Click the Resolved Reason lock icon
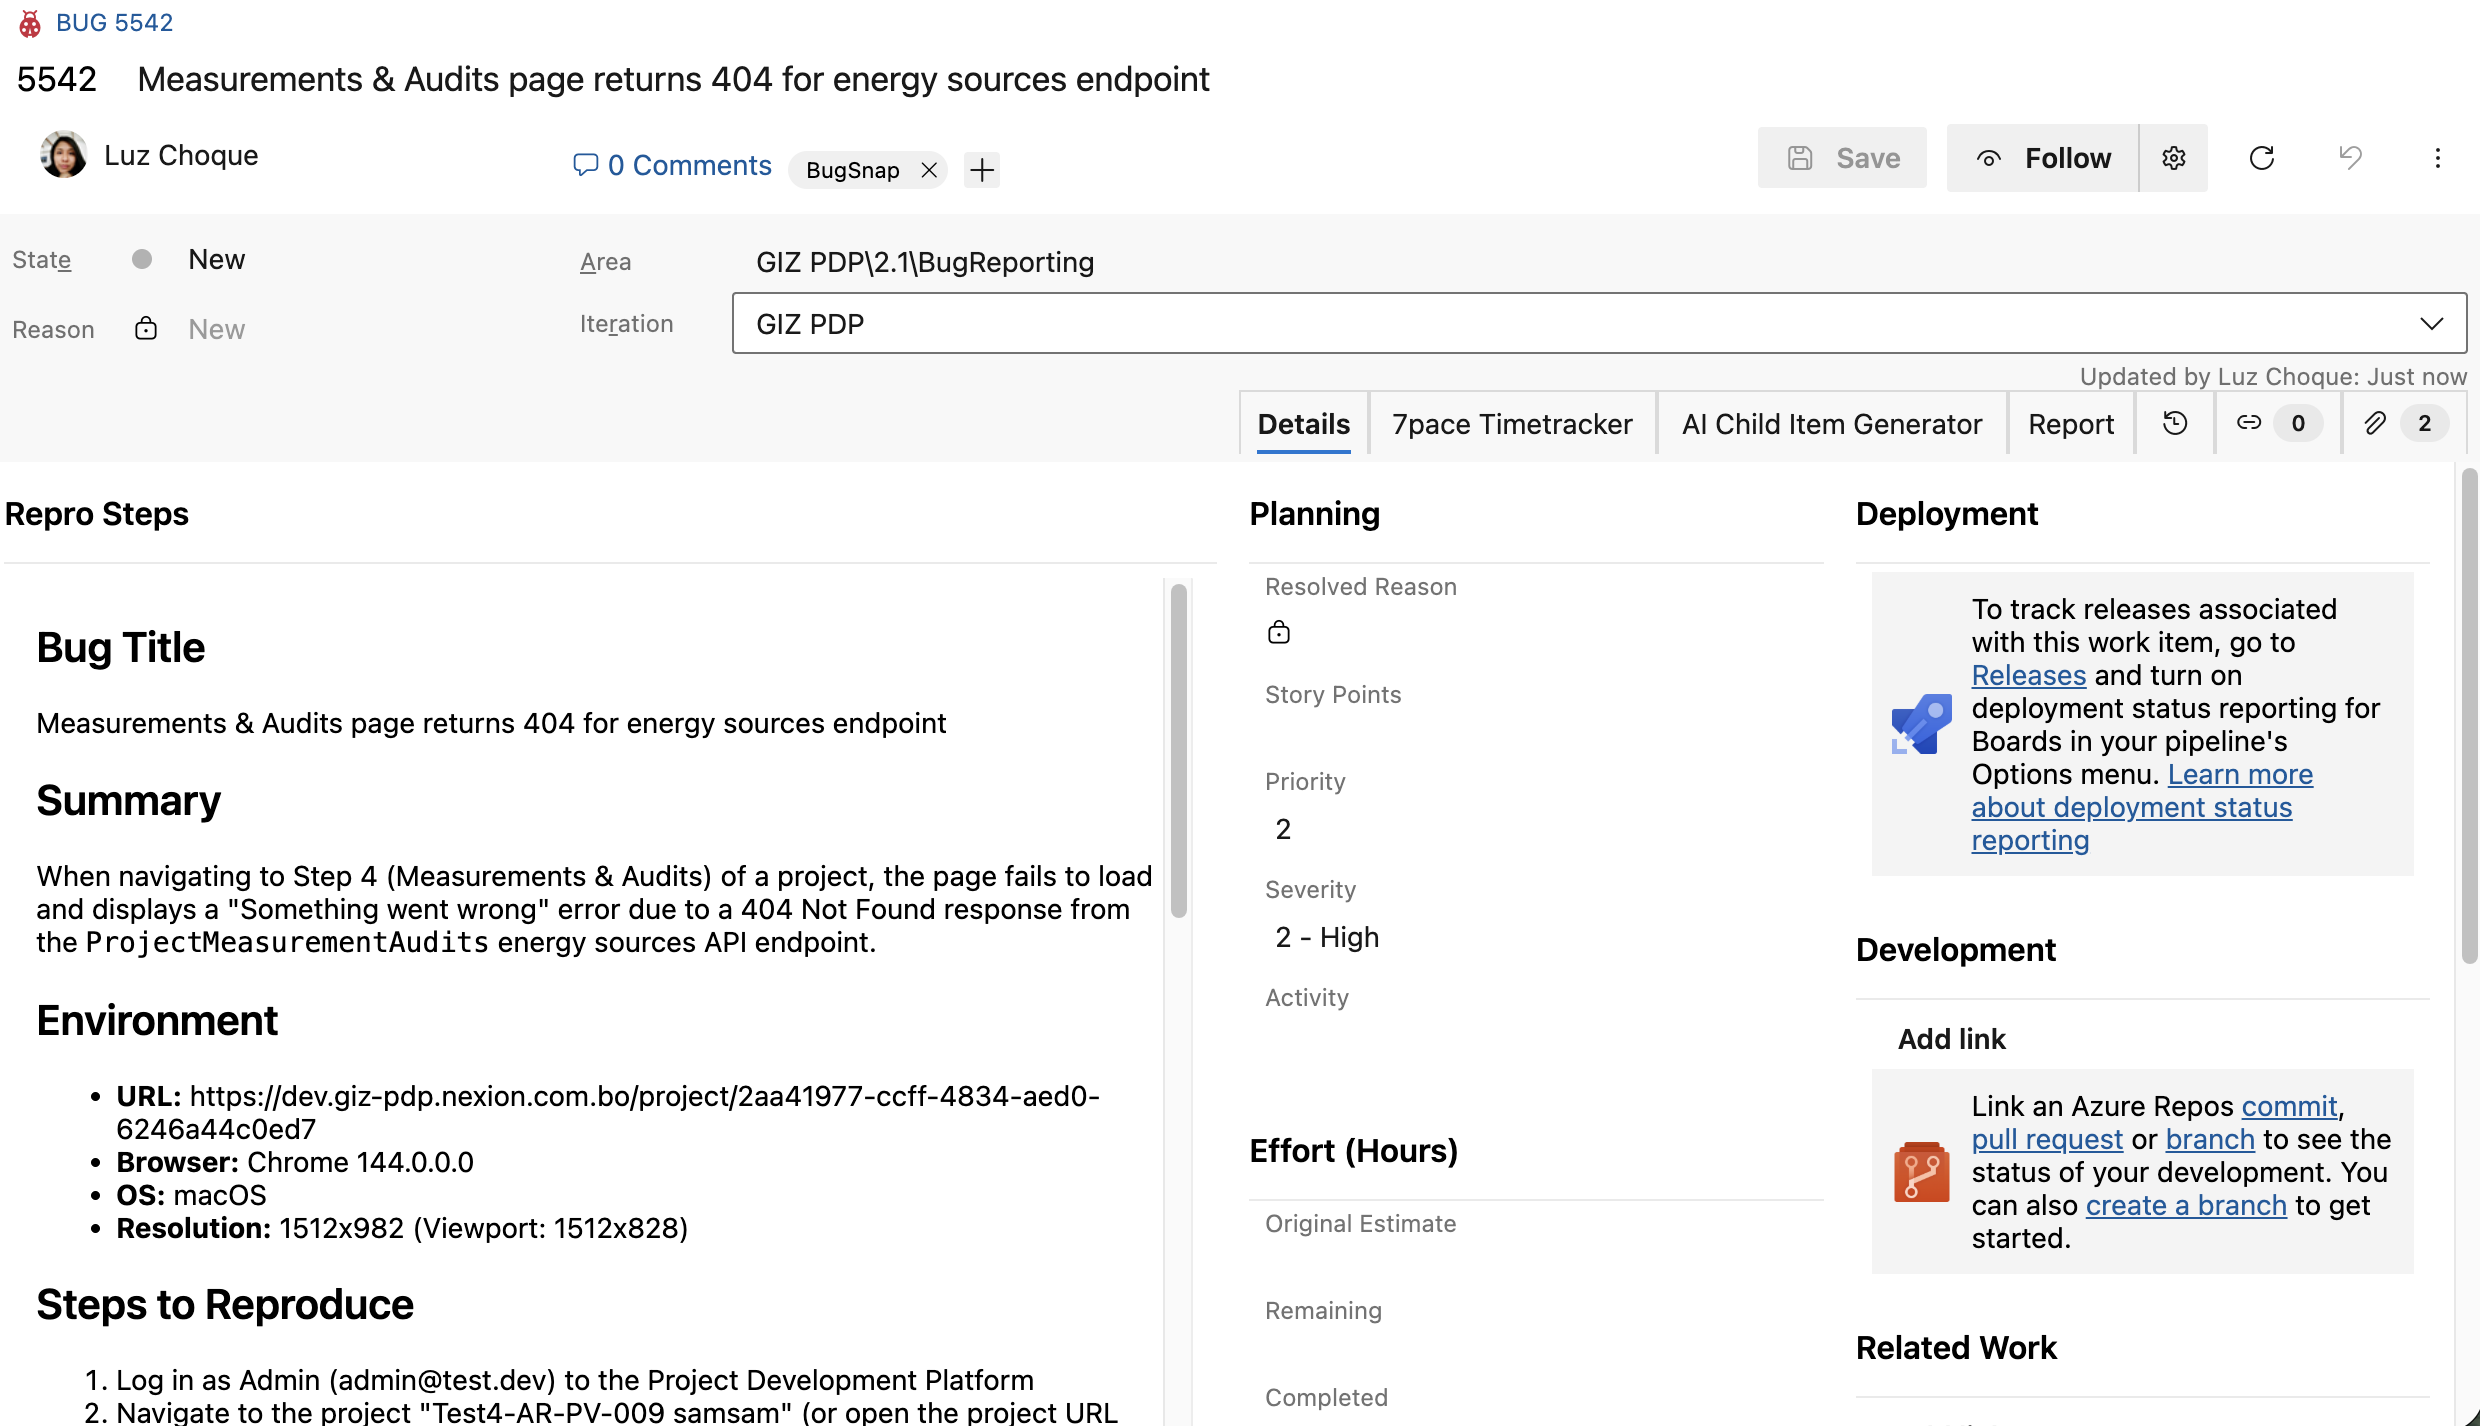 pos(1279,633)
